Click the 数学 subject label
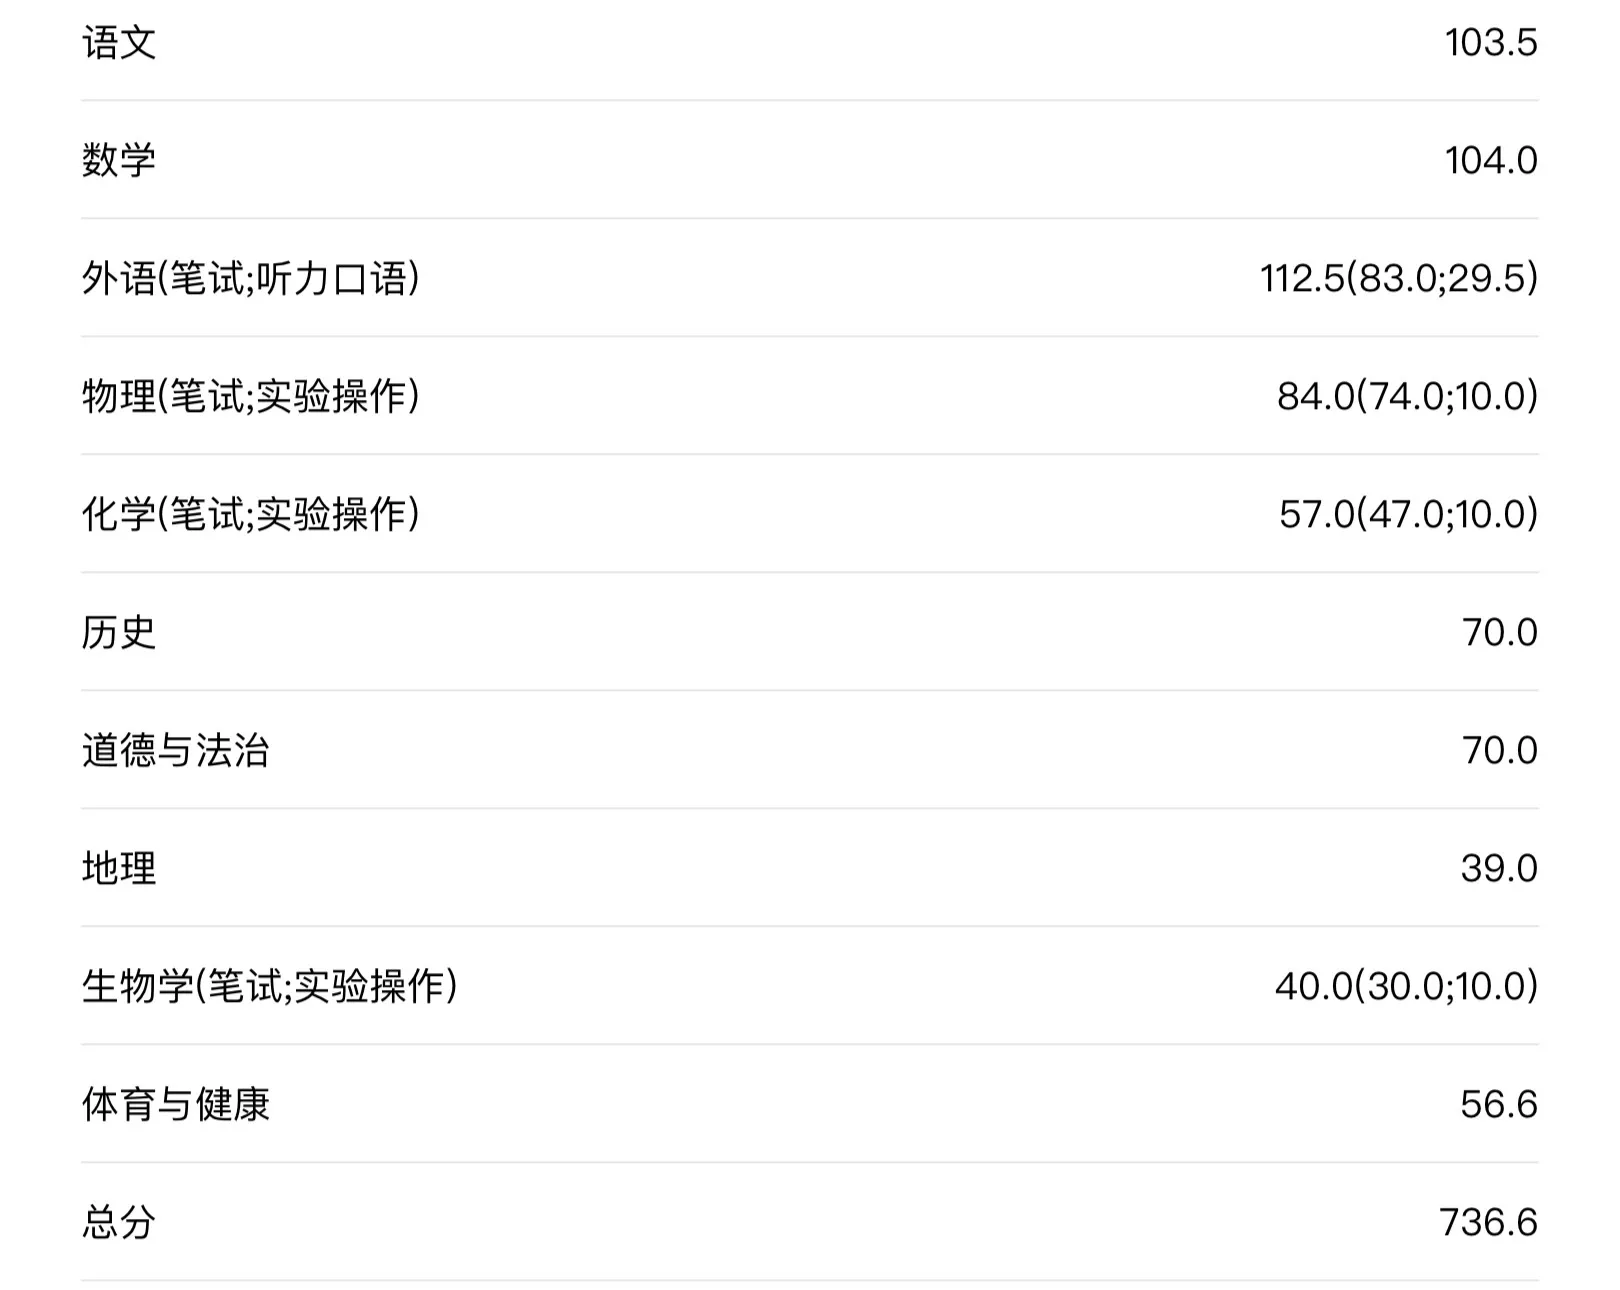This screenshot has height=1290, width=1620. (118, 160)
